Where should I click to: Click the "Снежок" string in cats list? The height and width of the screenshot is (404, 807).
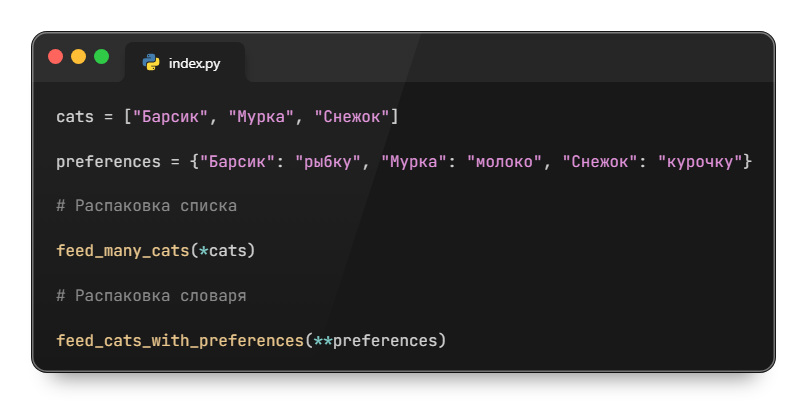(x=353, y=117)
